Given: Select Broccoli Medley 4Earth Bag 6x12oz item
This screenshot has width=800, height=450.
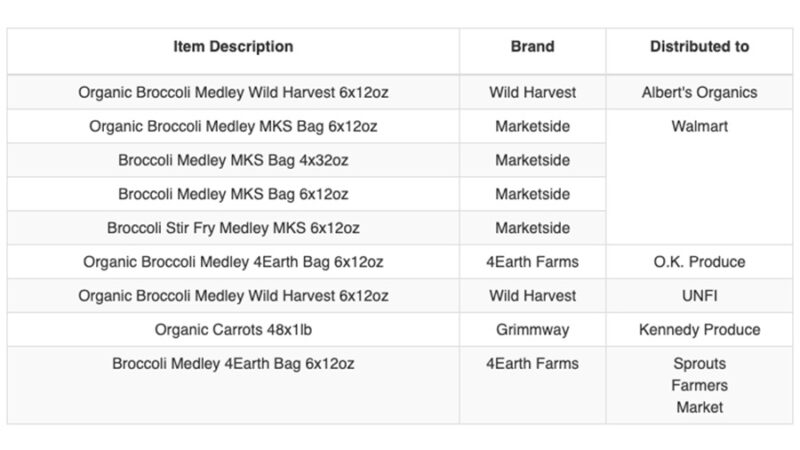Looking at the screenshot, I should pyautogui.click(x=233, y=363).
